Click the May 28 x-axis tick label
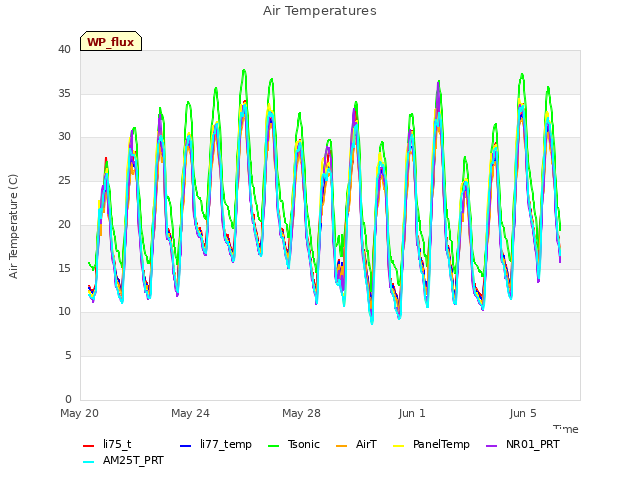 pos(301,413)
